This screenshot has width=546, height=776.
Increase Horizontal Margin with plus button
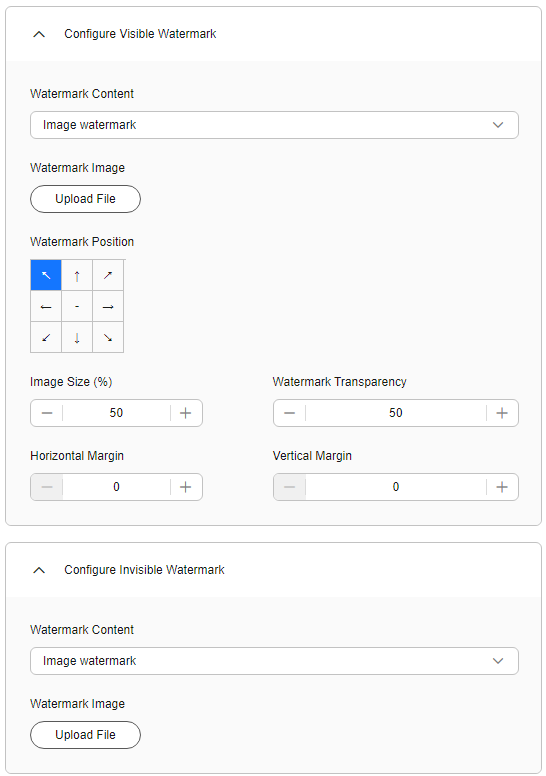[186, 487]
